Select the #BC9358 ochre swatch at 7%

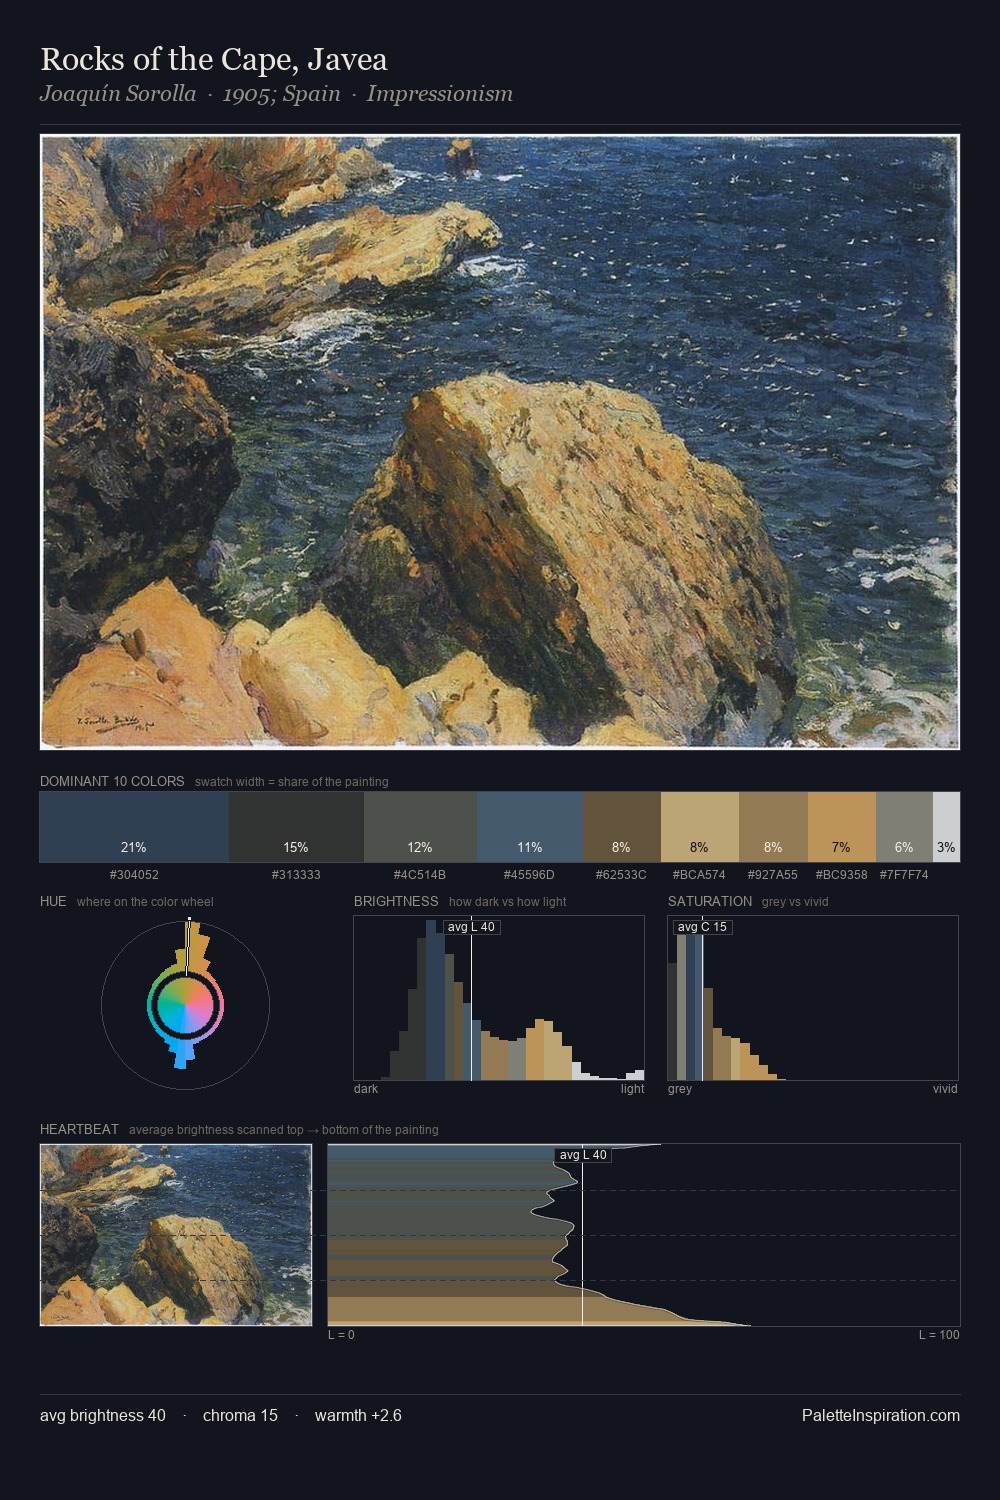[842, 827]
